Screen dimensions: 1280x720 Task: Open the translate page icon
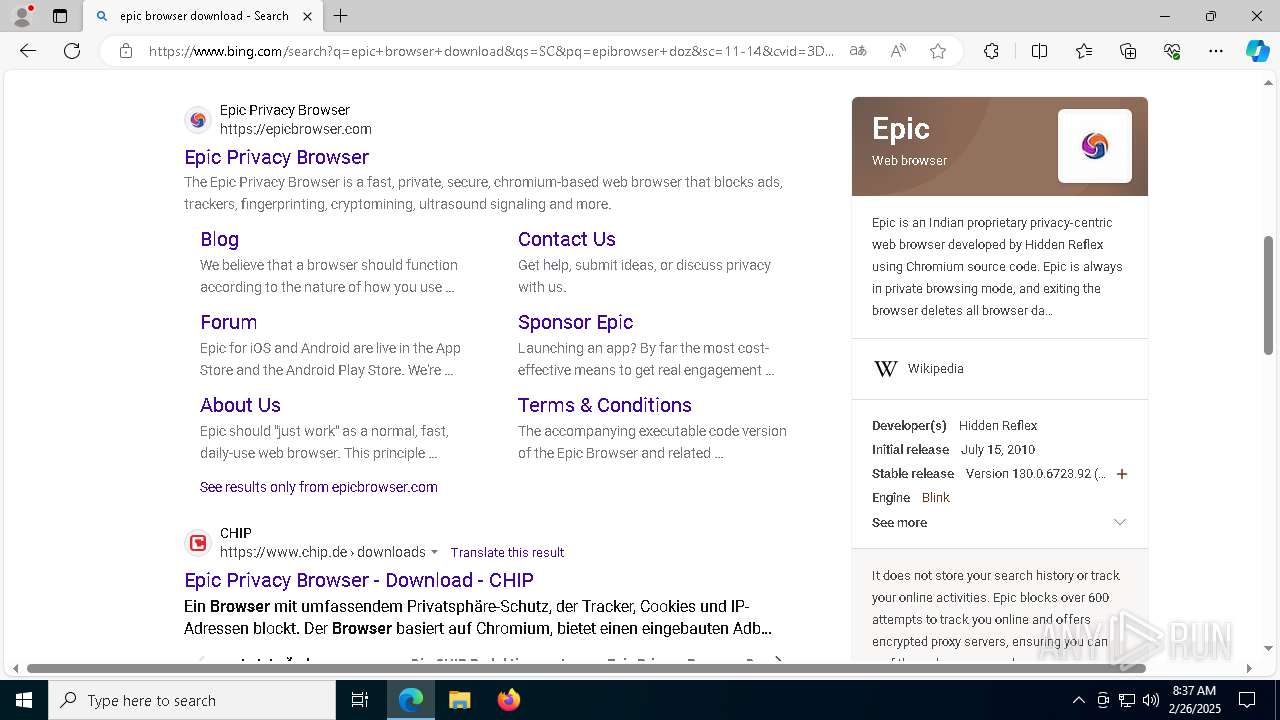coord(857,51)
